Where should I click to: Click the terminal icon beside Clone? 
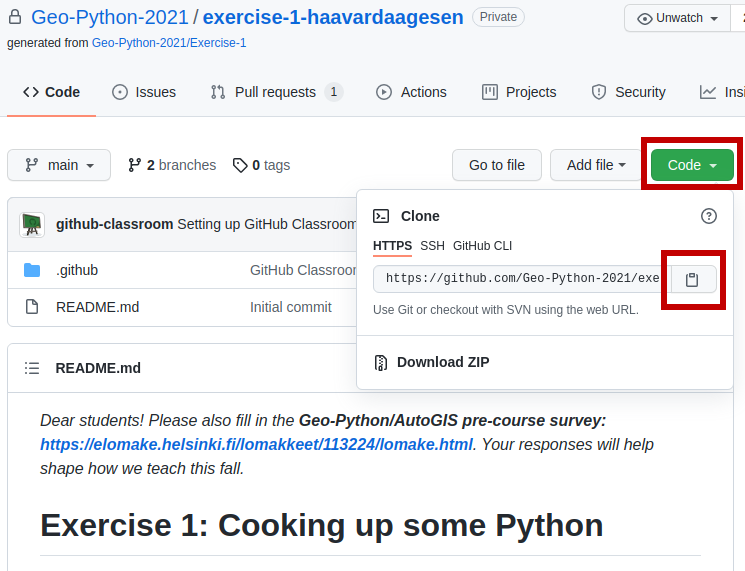coord(381,216)
